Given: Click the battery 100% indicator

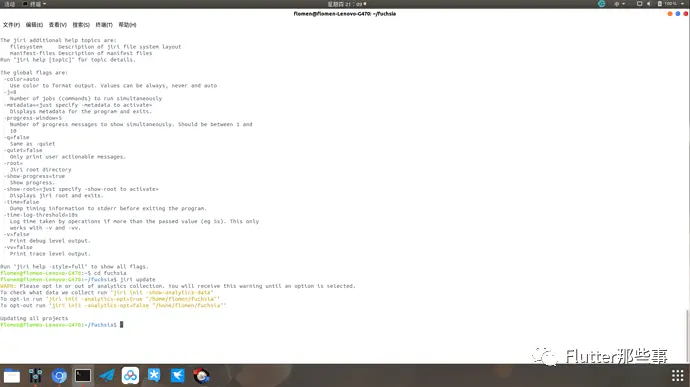Looking at the screenshot, I should pyautogui.click(x=667, y=4).
